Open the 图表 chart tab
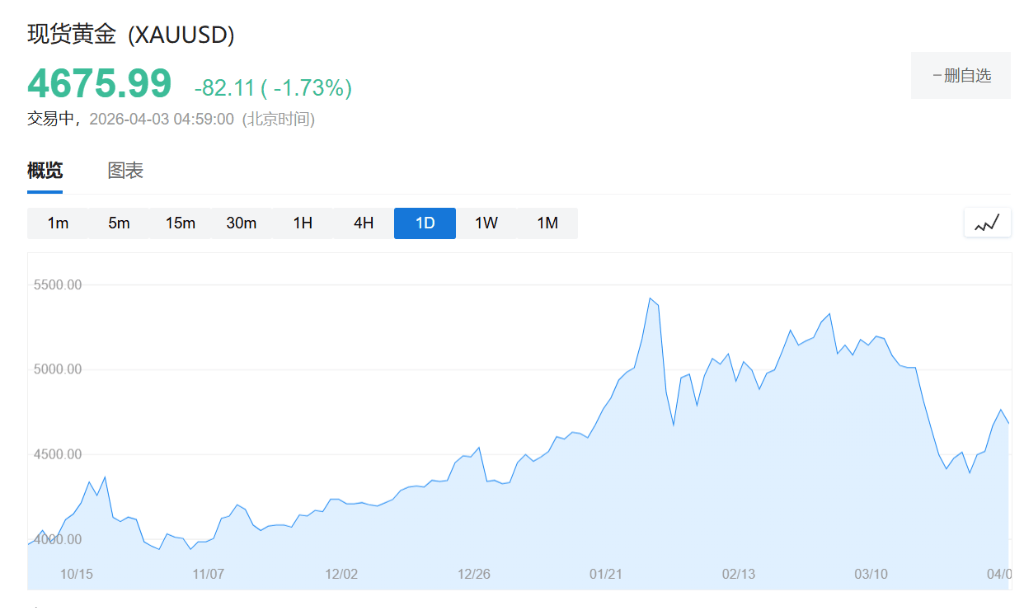1024x608 pixels. [x=126, y=171]
